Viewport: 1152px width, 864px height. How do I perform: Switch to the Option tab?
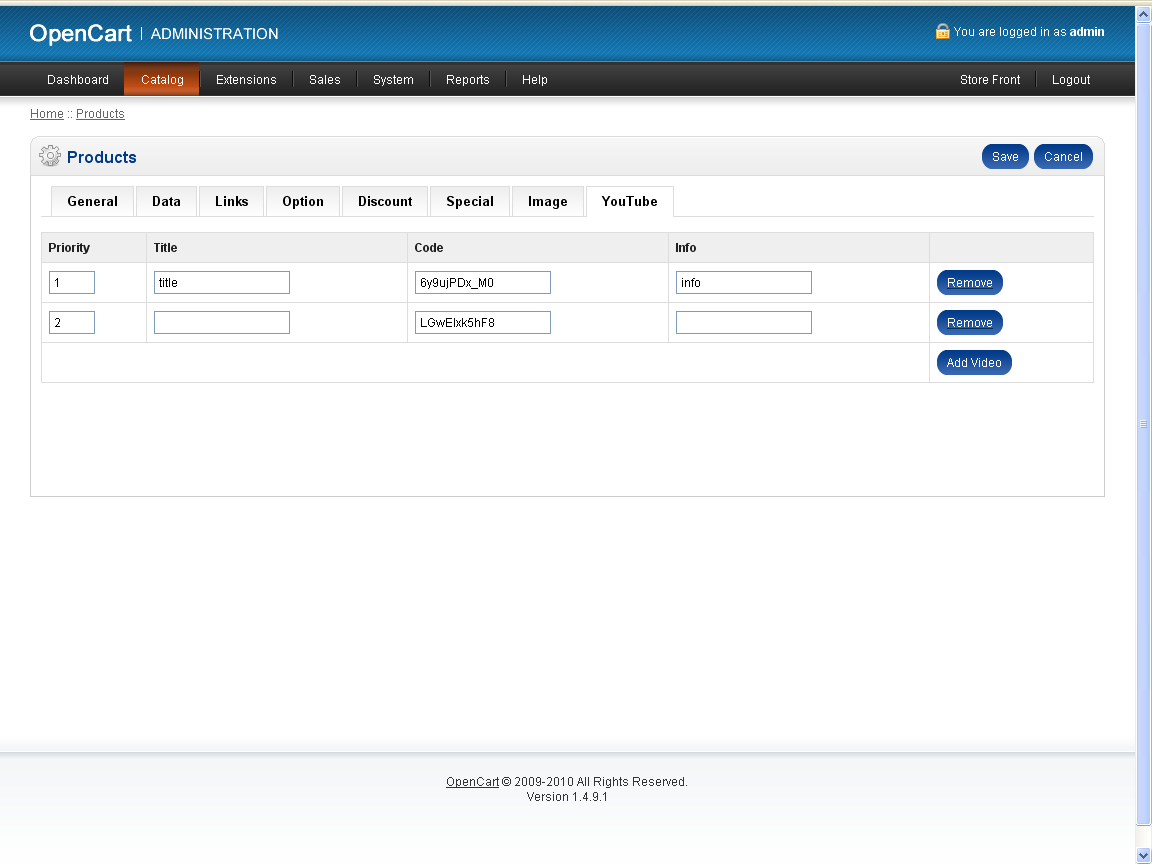(x=303, y=201)
